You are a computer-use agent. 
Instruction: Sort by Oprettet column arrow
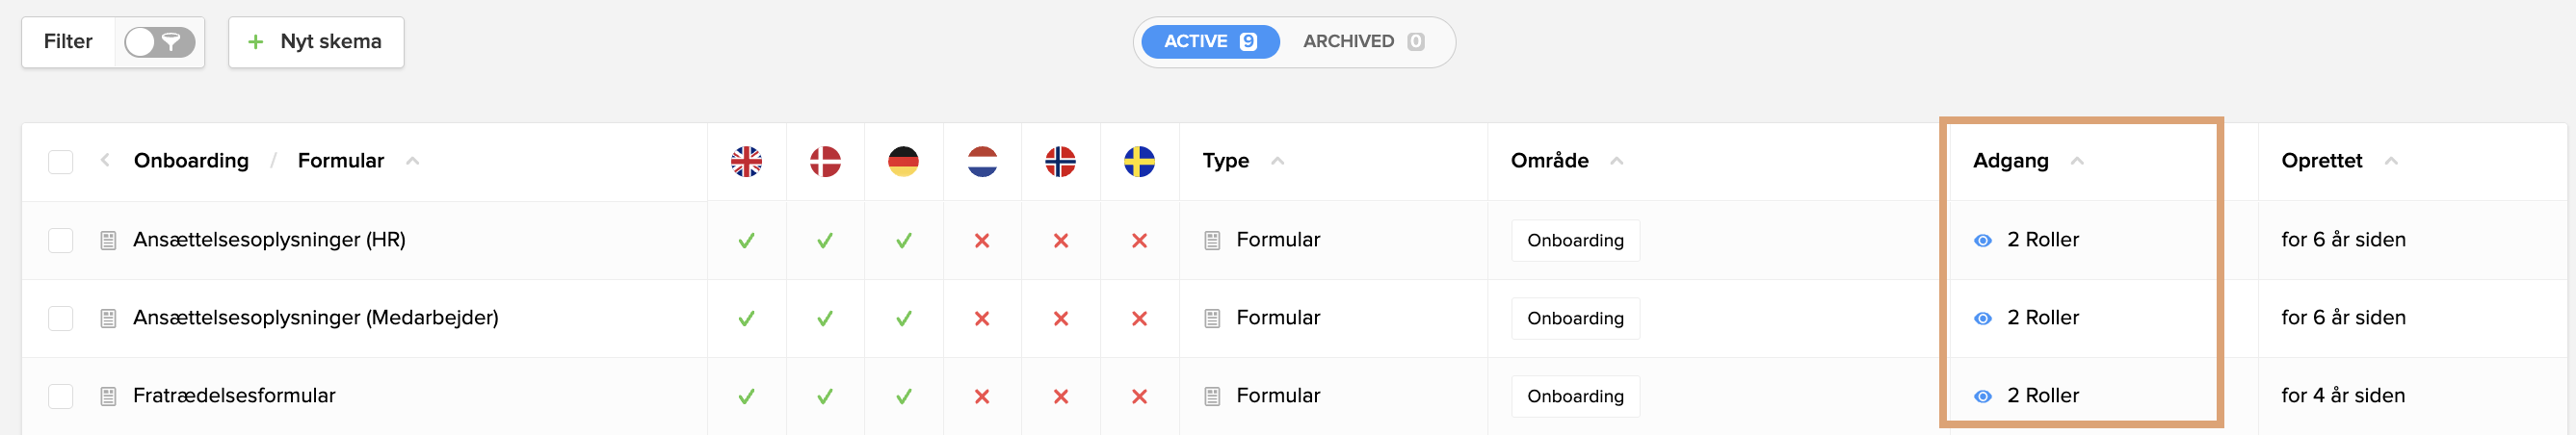click(2391, 161)
